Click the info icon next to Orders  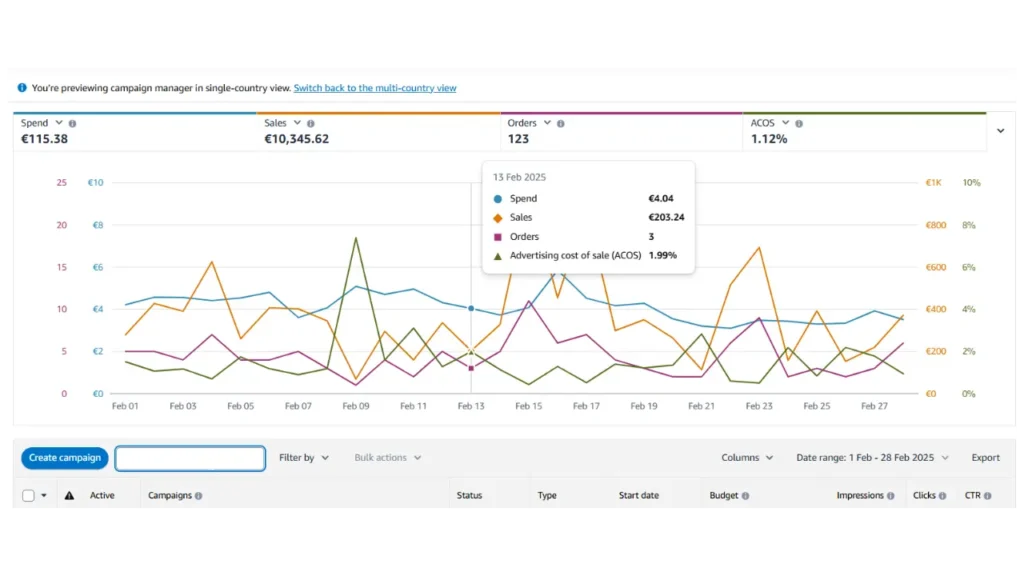[x=560, y=124]
